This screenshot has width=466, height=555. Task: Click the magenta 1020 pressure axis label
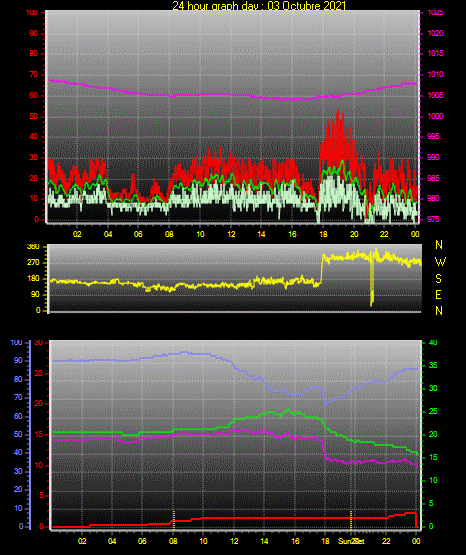(x=435, y=33)
